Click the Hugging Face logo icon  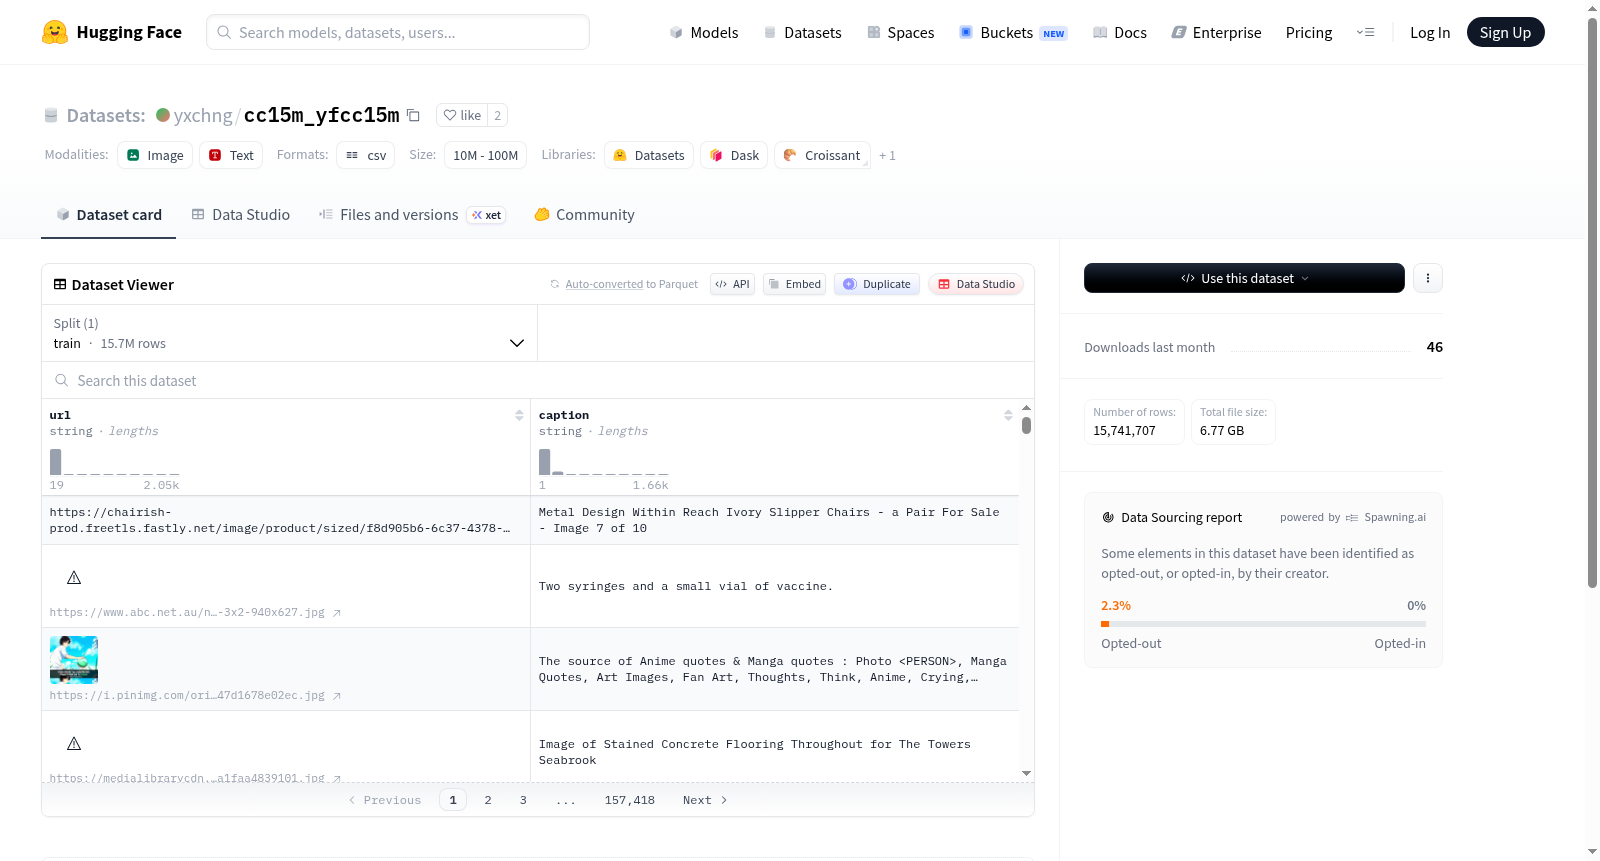click(55, 32)
